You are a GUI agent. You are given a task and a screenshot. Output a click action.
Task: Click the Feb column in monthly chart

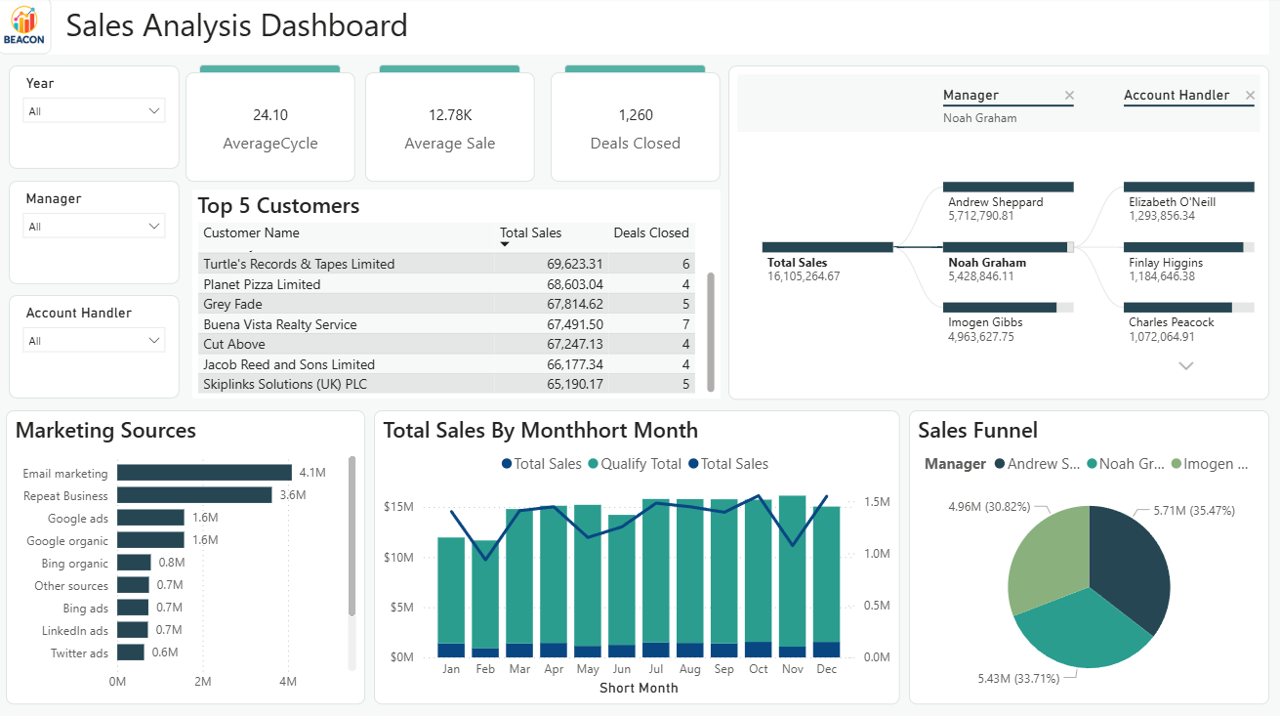pos(485,599)
